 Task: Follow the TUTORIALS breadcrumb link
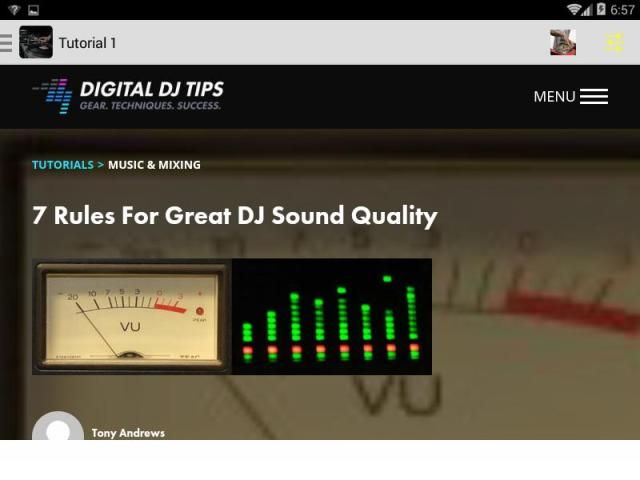click(62, 165)
